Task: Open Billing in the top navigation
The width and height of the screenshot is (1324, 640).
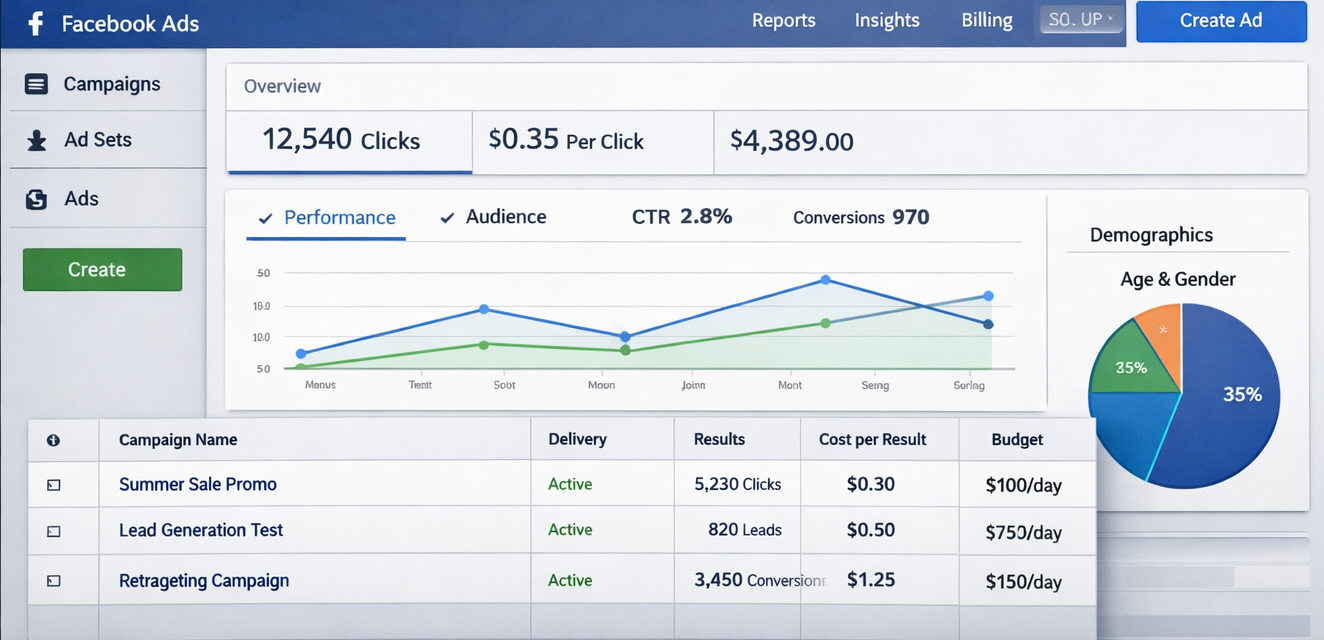Action: [987, 21]
